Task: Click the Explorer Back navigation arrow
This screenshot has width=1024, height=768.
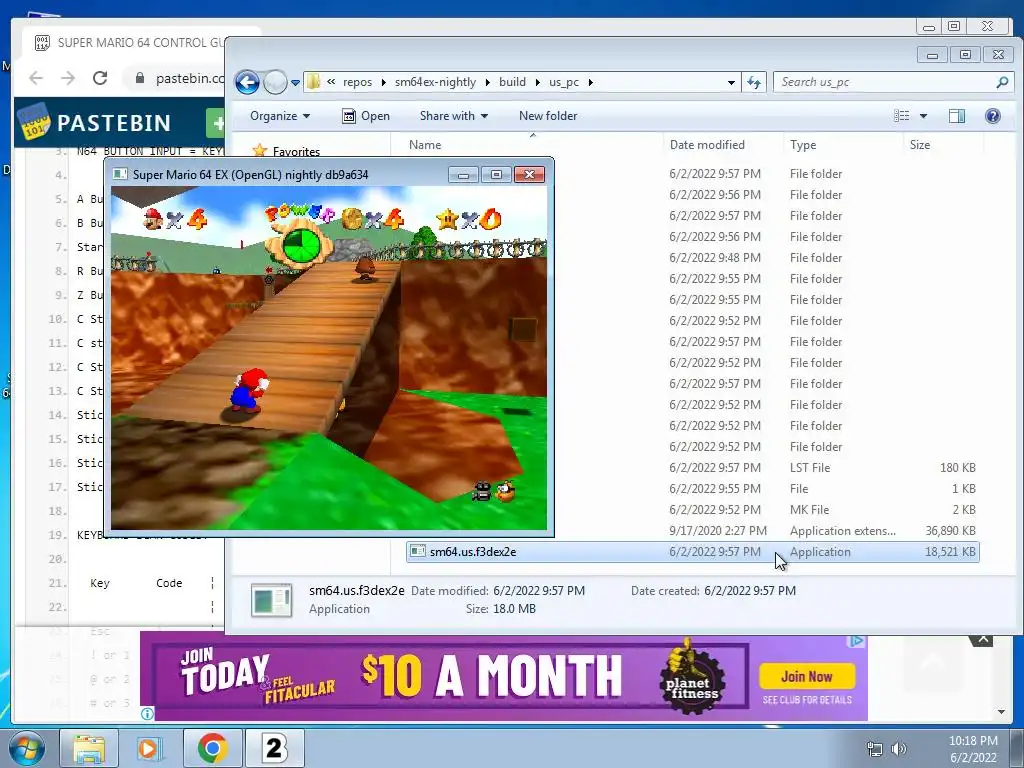Action: click(x=247, y=82)
